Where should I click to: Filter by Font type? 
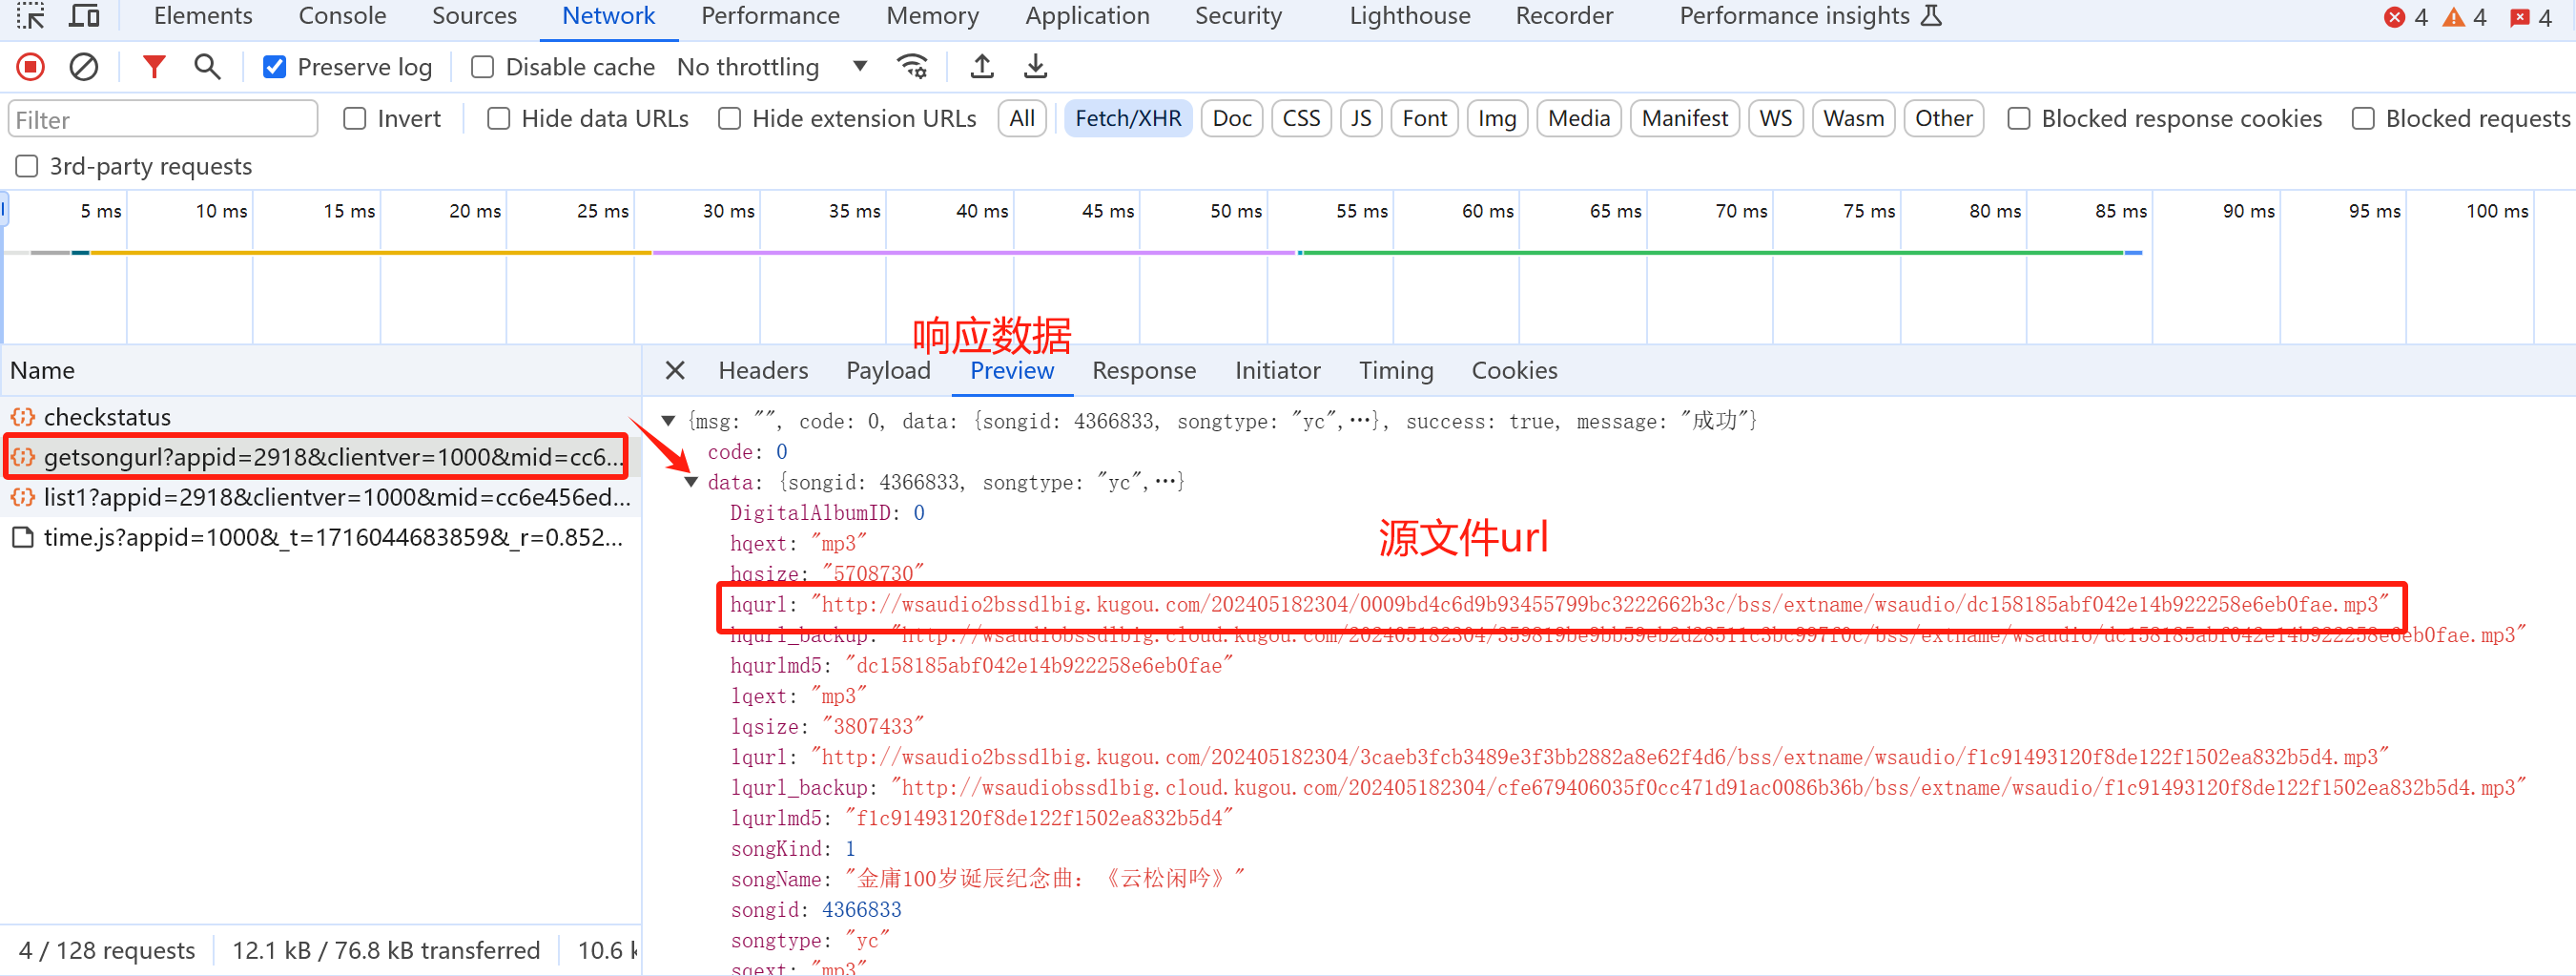point(1424,119)
